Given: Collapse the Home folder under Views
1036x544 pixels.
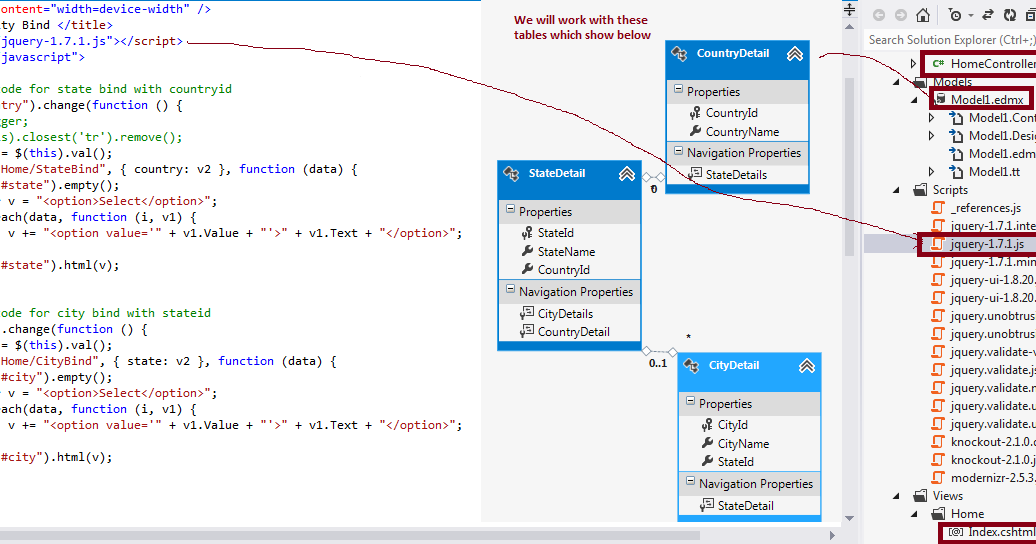Looking at the screenshot, I should 914,514.
